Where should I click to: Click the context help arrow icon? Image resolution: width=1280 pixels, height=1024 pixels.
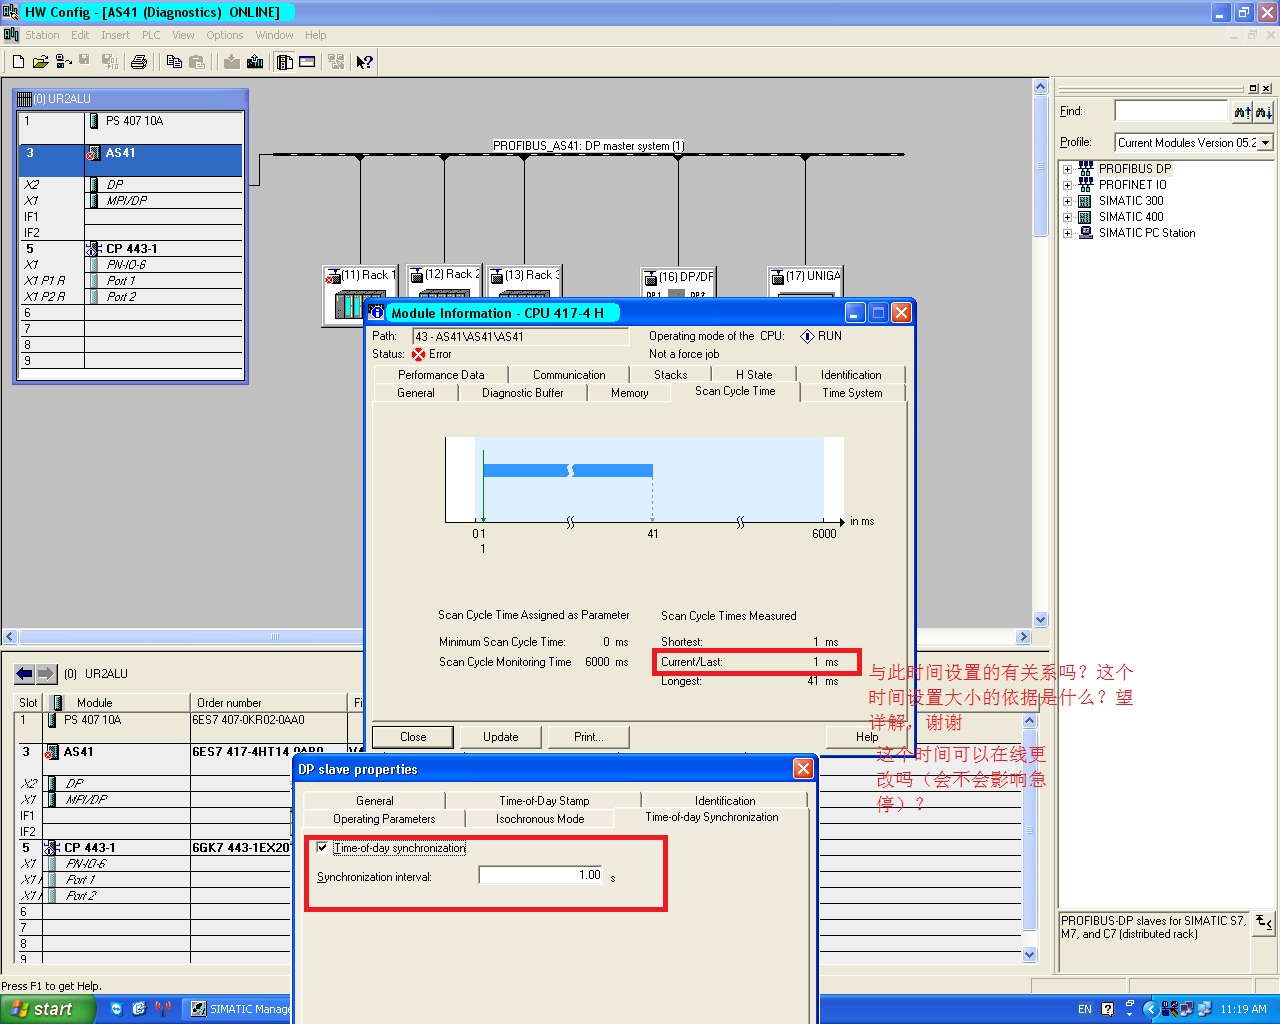pyautogui.click(x=364, y=62)
